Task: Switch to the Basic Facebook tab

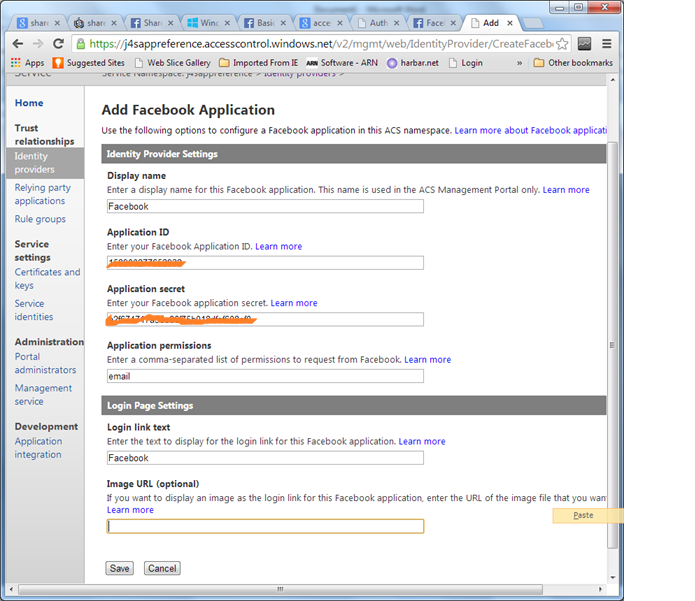Action: [x=265, y=23]
